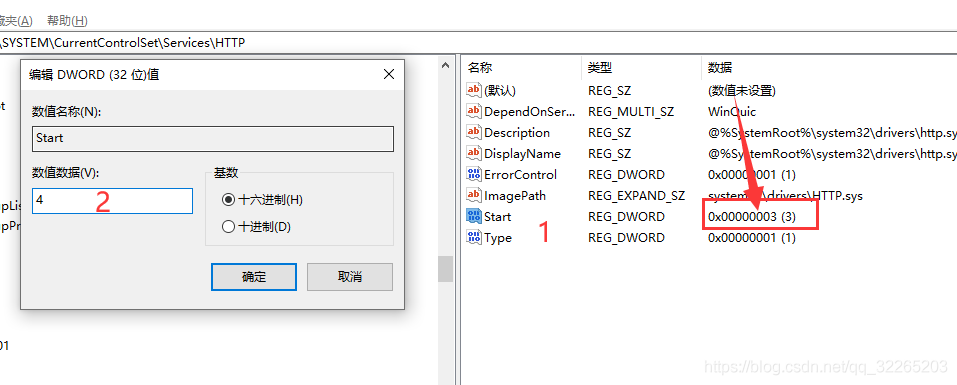Click the tree pane scroll-up arrow
The image size is (957, 385).
(x=446, y=63)
